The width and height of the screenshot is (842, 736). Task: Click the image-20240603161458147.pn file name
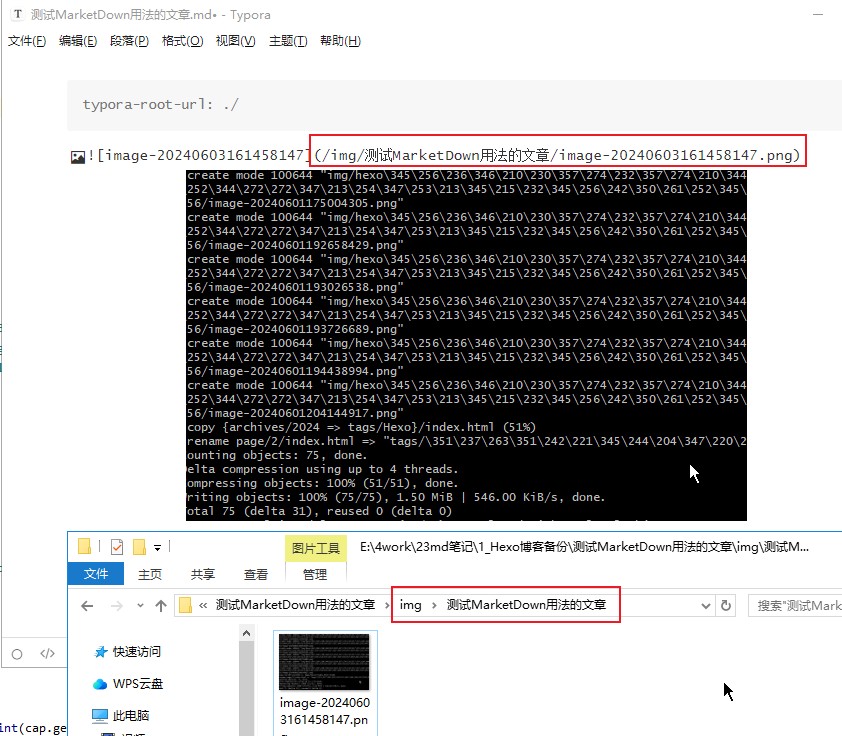(324, 711)
